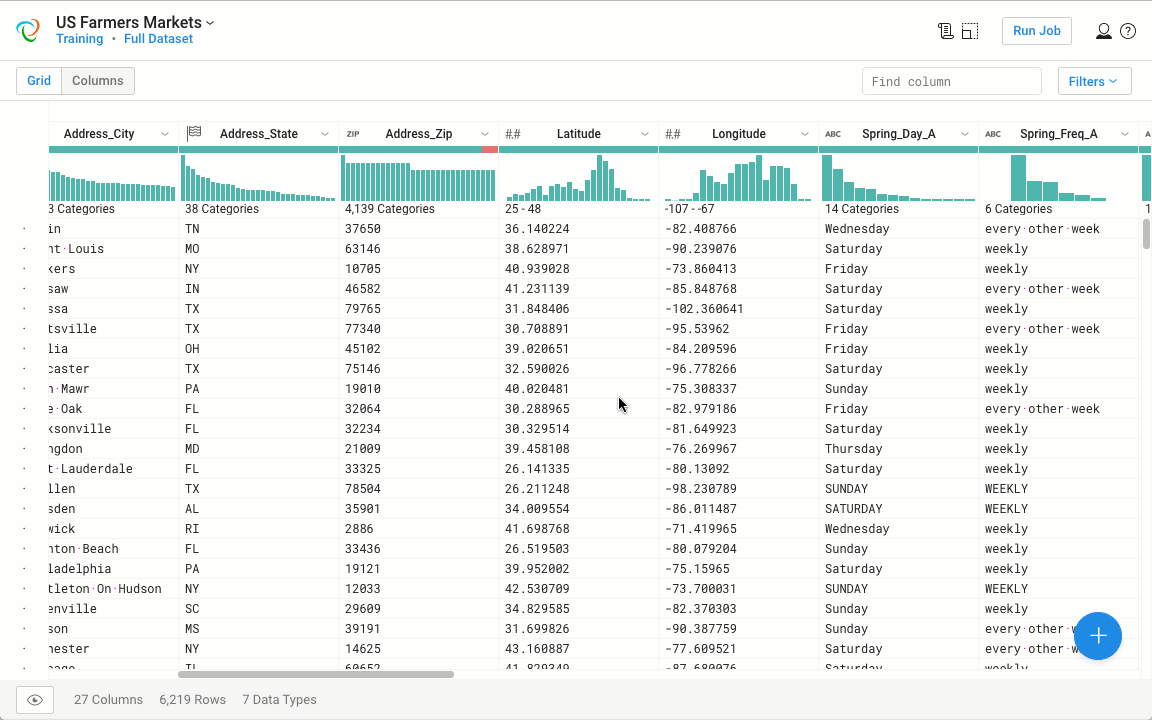Select the latitude cell "26.519503"

tap(537, 549)
